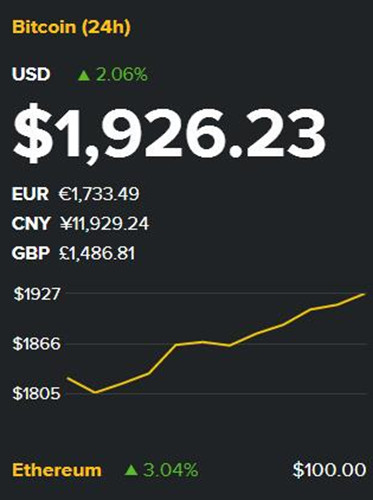Click the ¥11,929.24 yuan price
Screen dimensions: 373x500
coord(105,224)
